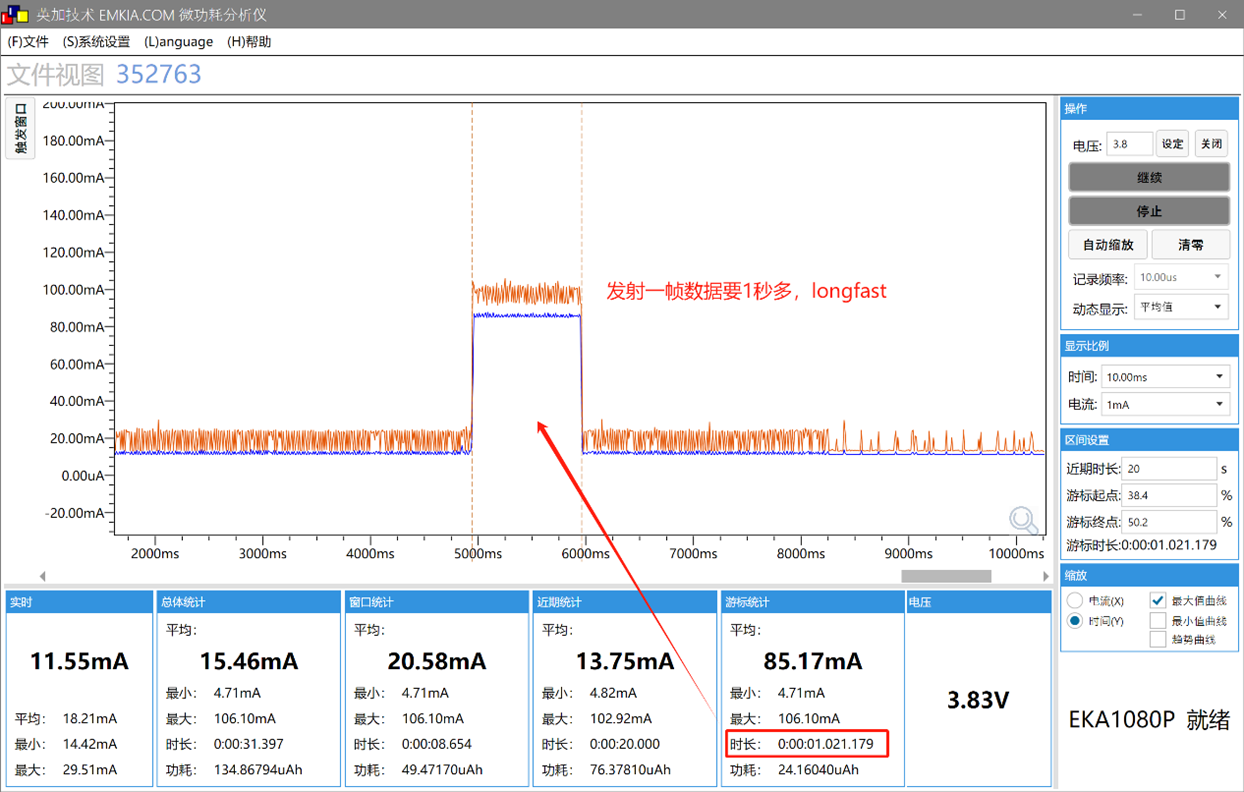Edit the 游标起点 38.4 input field
The image size is (1244, 792).
1166,494
